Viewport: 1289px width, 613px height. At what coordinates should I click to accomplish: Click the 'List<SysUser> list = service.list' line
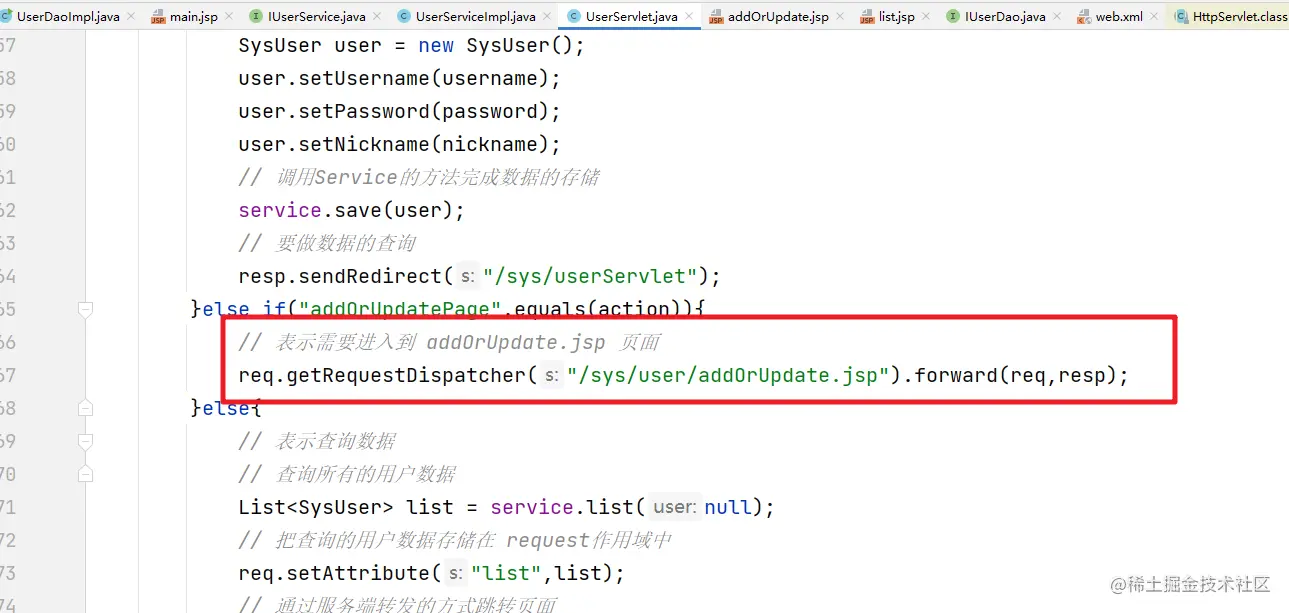pyautogui.click(x=506, y=507)
